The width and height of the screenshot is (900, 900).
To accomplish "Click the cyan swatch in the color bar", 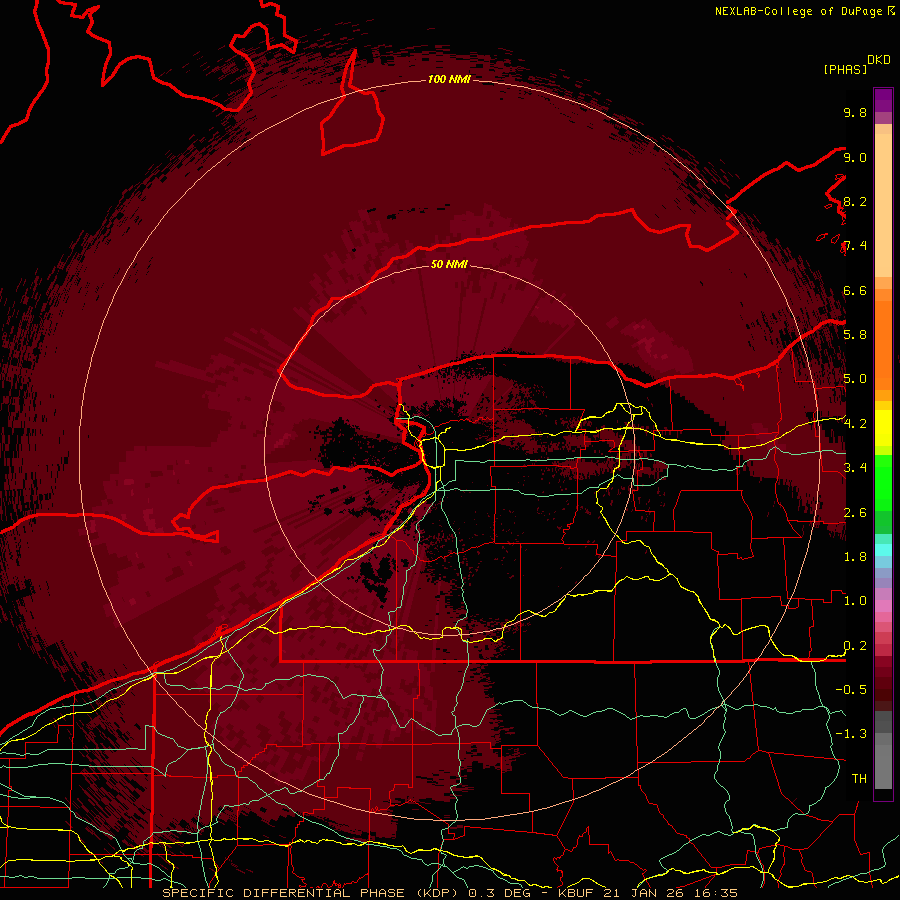I will click(x=883, y=550).
